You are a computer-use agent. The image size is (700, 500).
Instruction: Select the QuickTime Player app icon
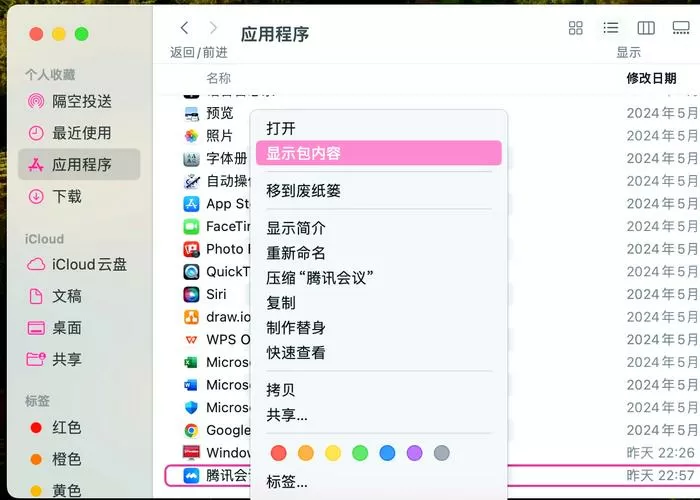click(x=192, y=272)
